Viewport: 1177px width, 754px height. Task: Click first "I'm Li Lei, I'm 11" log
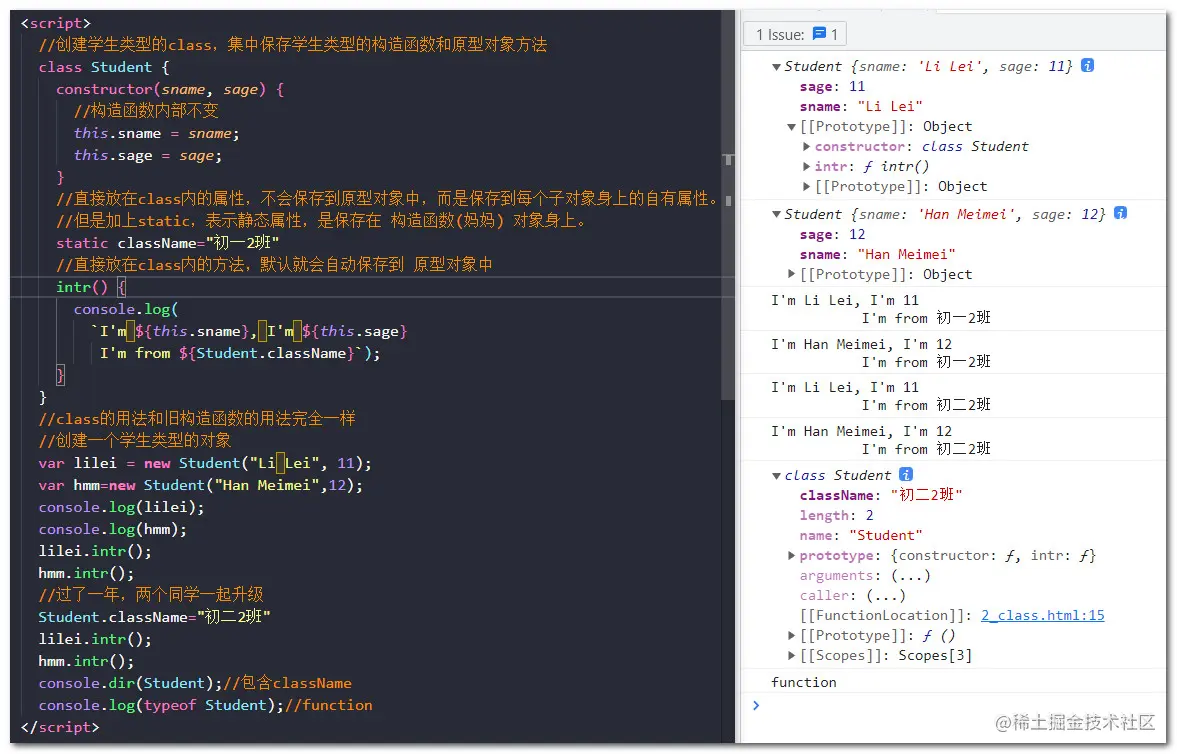844,300
